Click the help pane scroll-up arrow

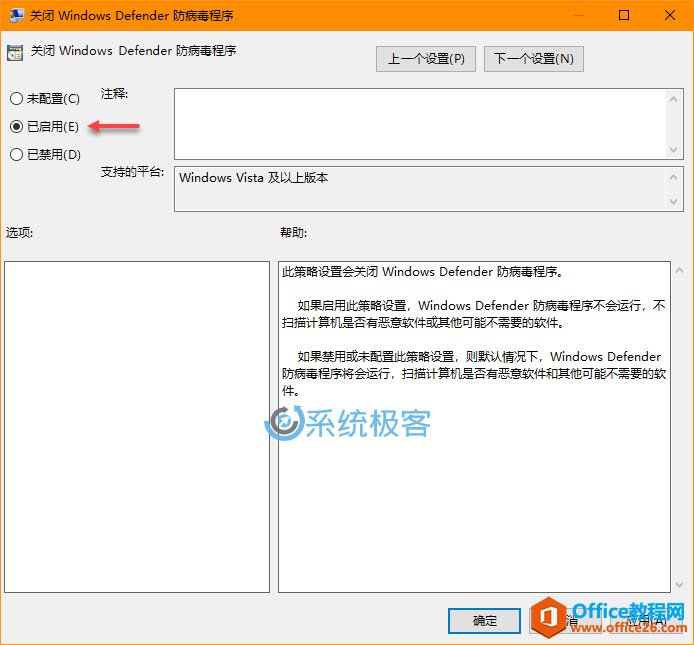679,270
